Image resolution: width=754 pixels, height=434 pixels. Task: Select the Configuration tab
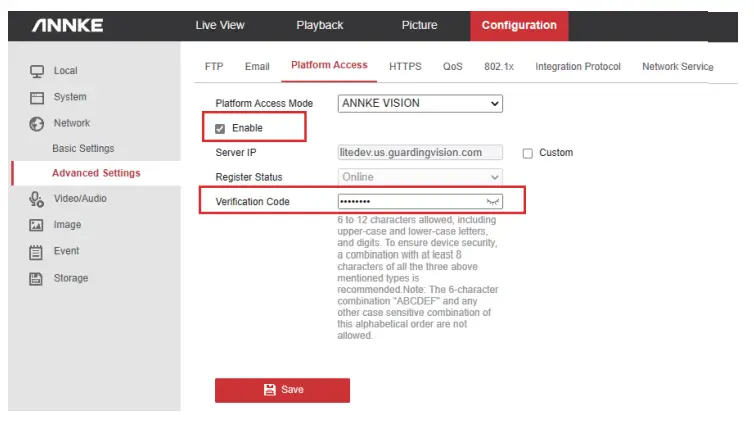coord(519,25)
